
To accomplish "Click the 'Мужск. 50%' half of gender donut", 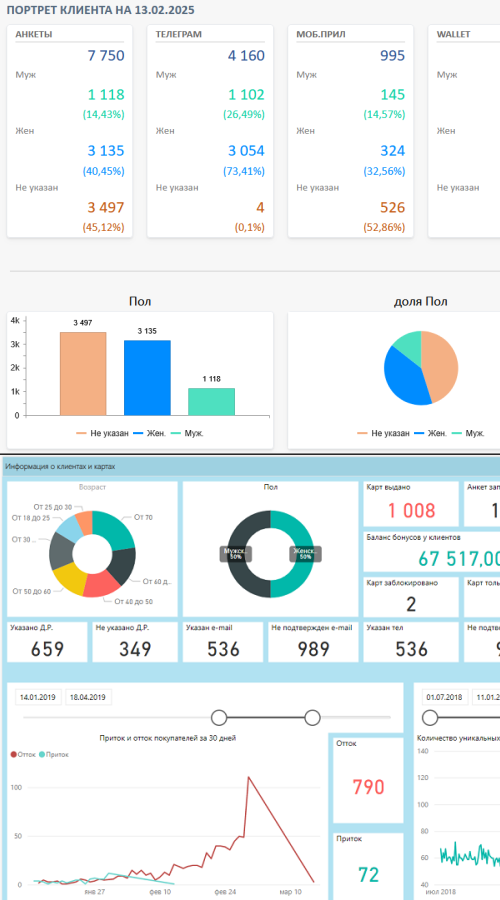I will pyautogui.click(x=237, y=554).
